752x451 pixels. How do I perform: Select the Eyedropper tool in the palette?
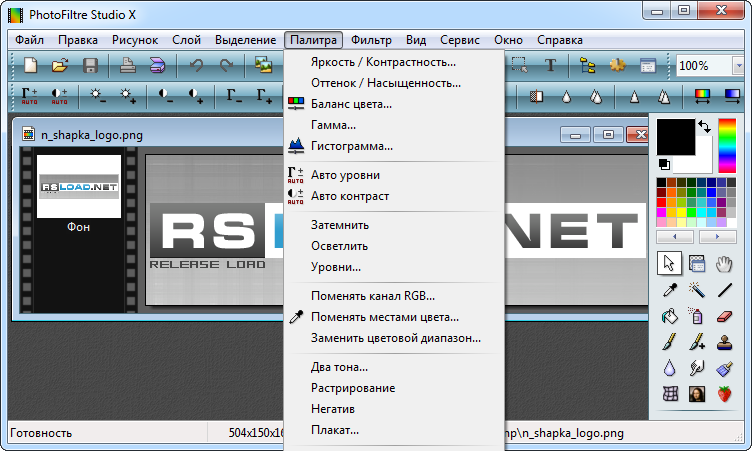(670, 289)
